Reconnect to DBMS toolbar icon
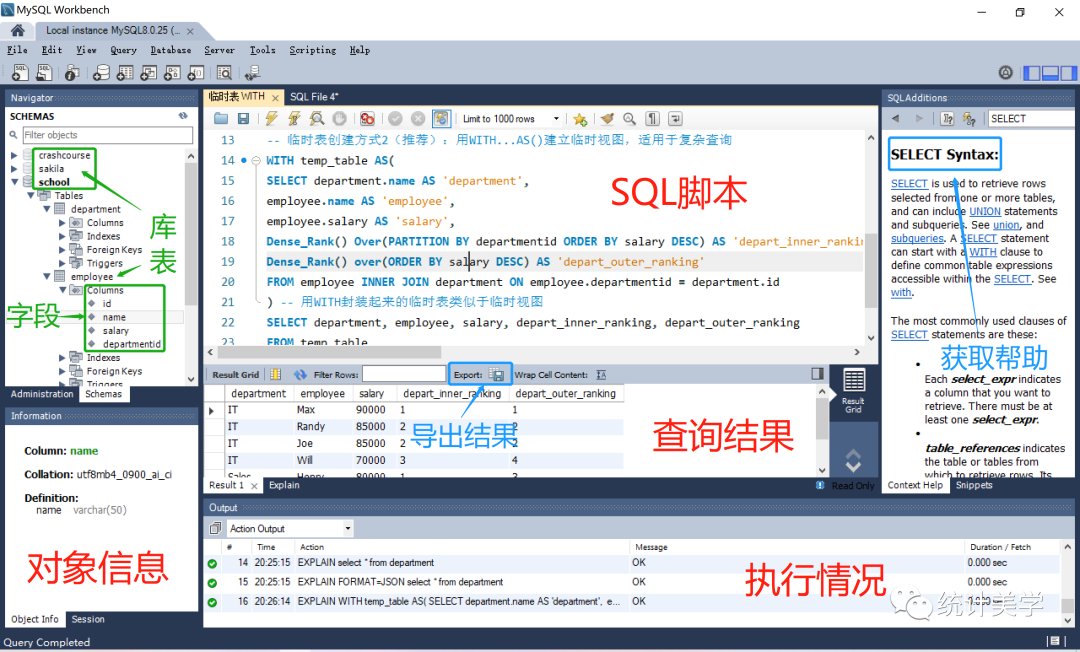This screenshot has width=1080, height=652. coord(252,72)
